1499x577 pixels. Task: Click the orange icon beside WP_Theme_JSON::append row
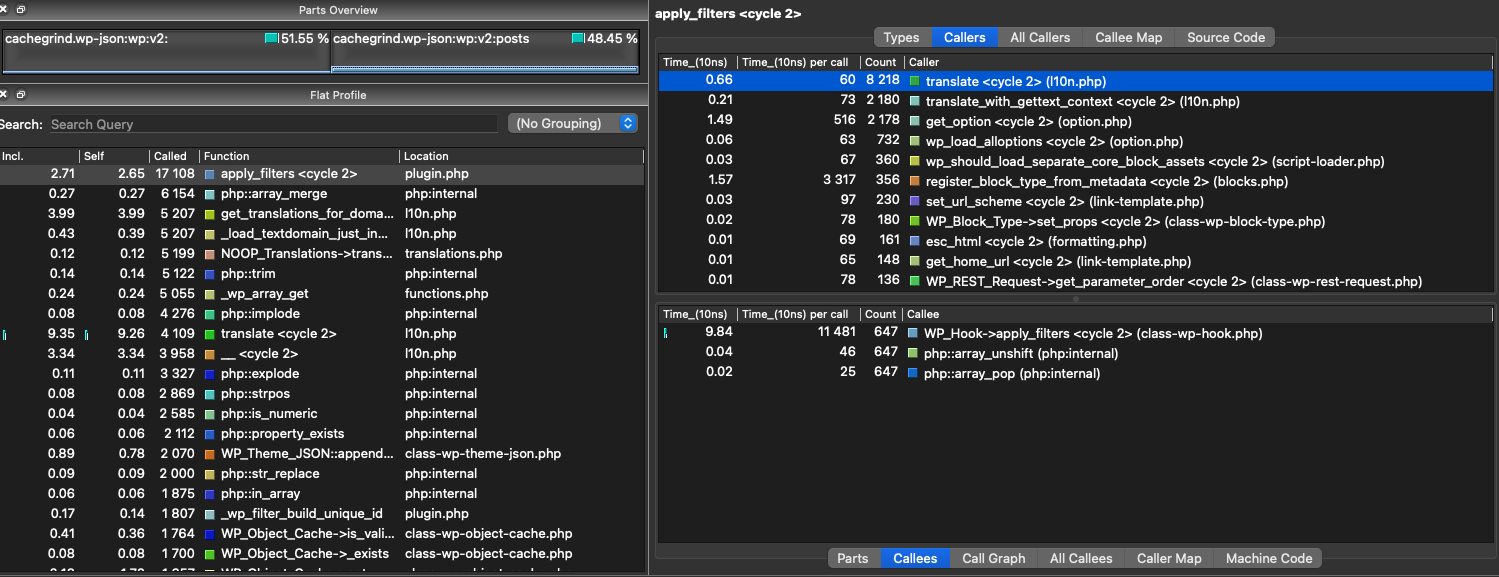click(x=207, y=453)
